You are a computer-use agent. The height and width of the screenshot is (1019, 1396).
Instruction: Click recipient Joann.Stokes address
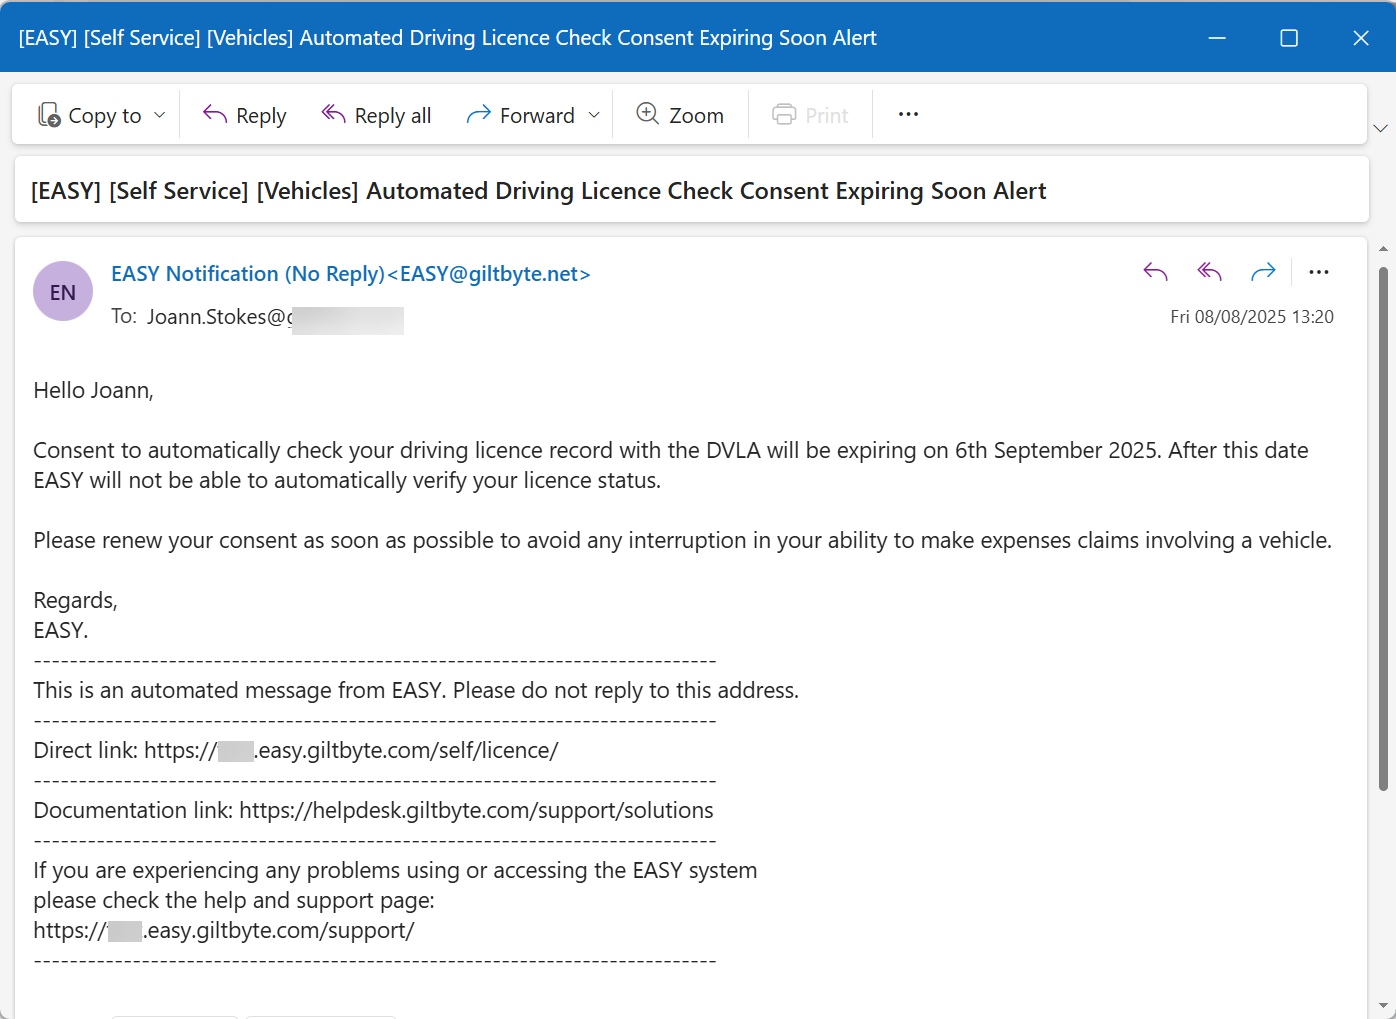click(x=275, y=318)
